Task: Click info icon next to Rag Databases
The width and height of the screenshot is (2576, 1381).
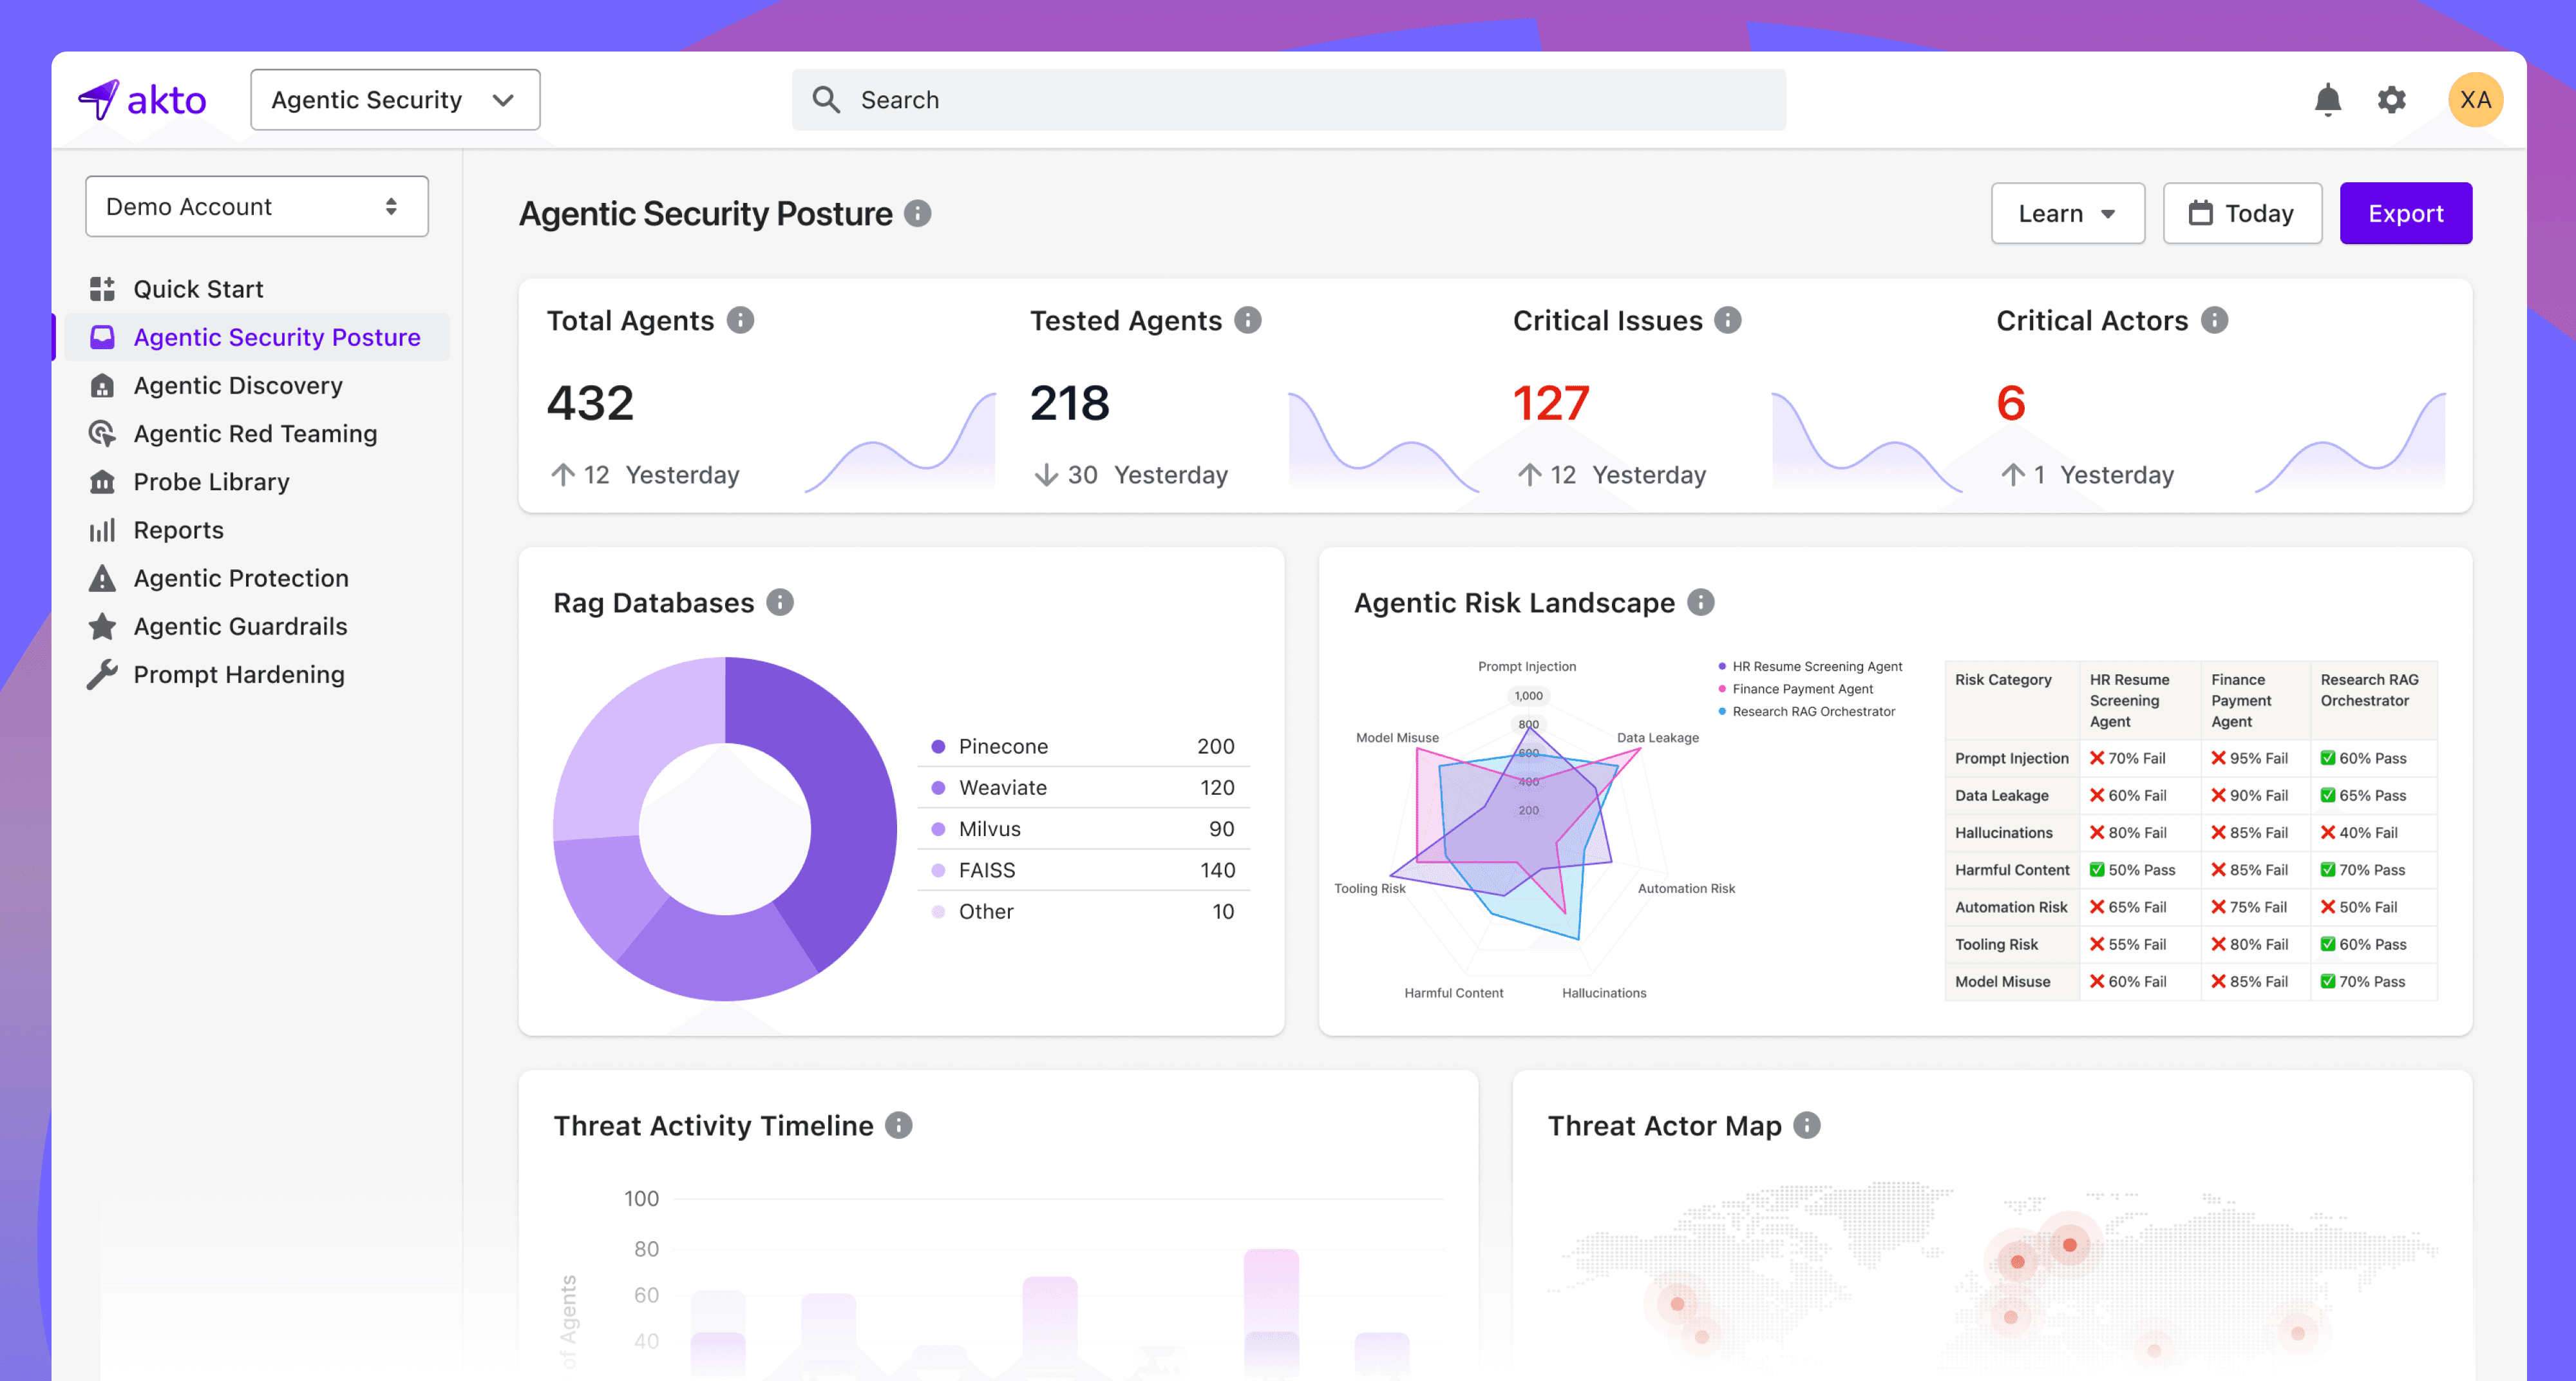Action: point(780,602)
